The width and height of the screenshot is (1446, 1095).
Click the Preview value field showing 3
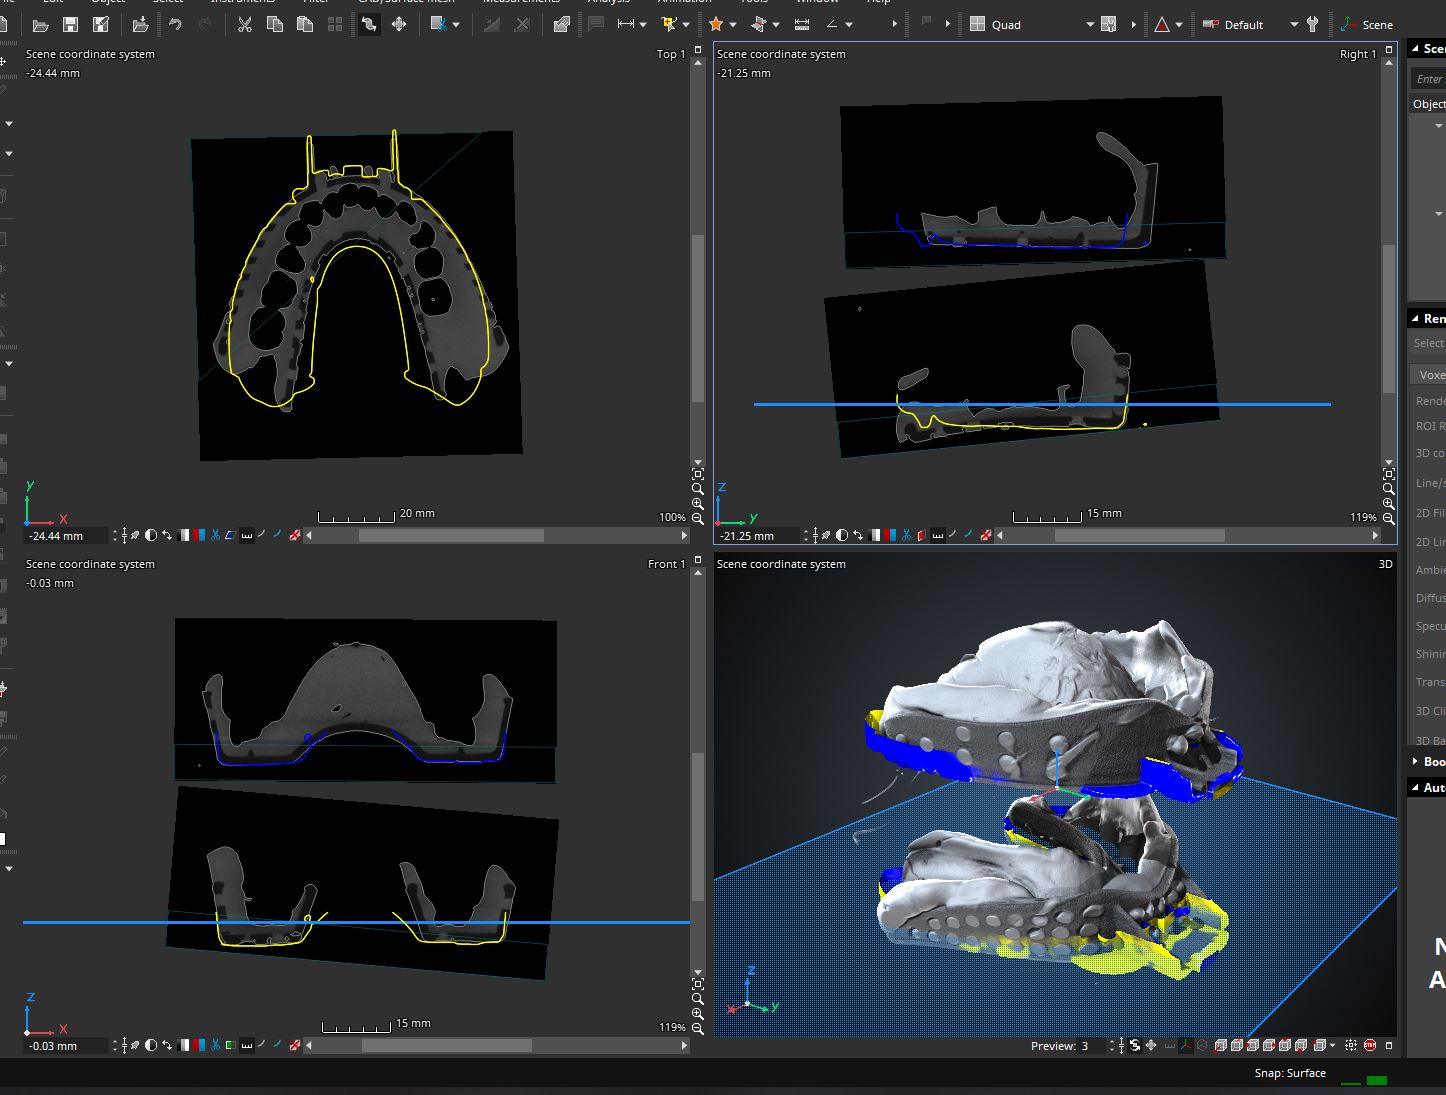tap(1092, 1046)
